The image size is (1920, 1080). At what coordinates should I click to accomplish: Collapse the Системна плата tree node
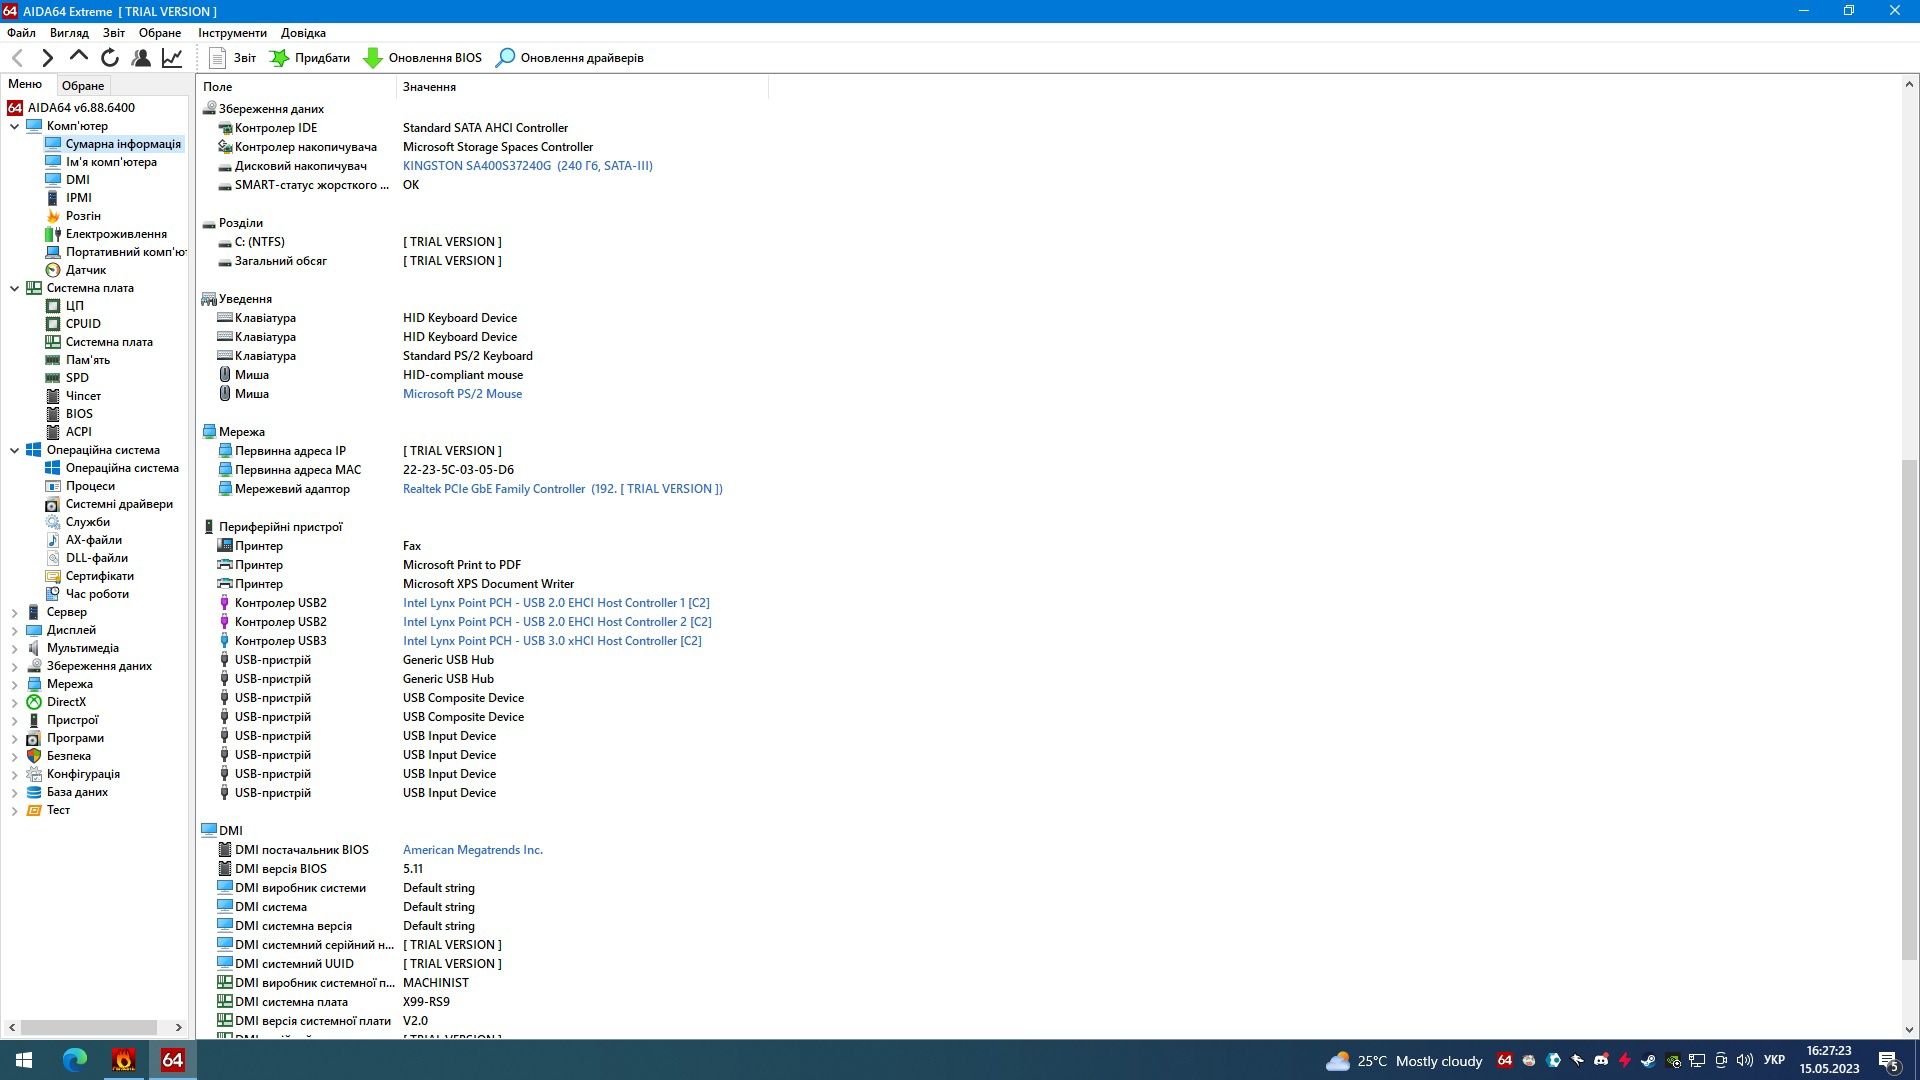pyautogui.click(x=14, y=288)
